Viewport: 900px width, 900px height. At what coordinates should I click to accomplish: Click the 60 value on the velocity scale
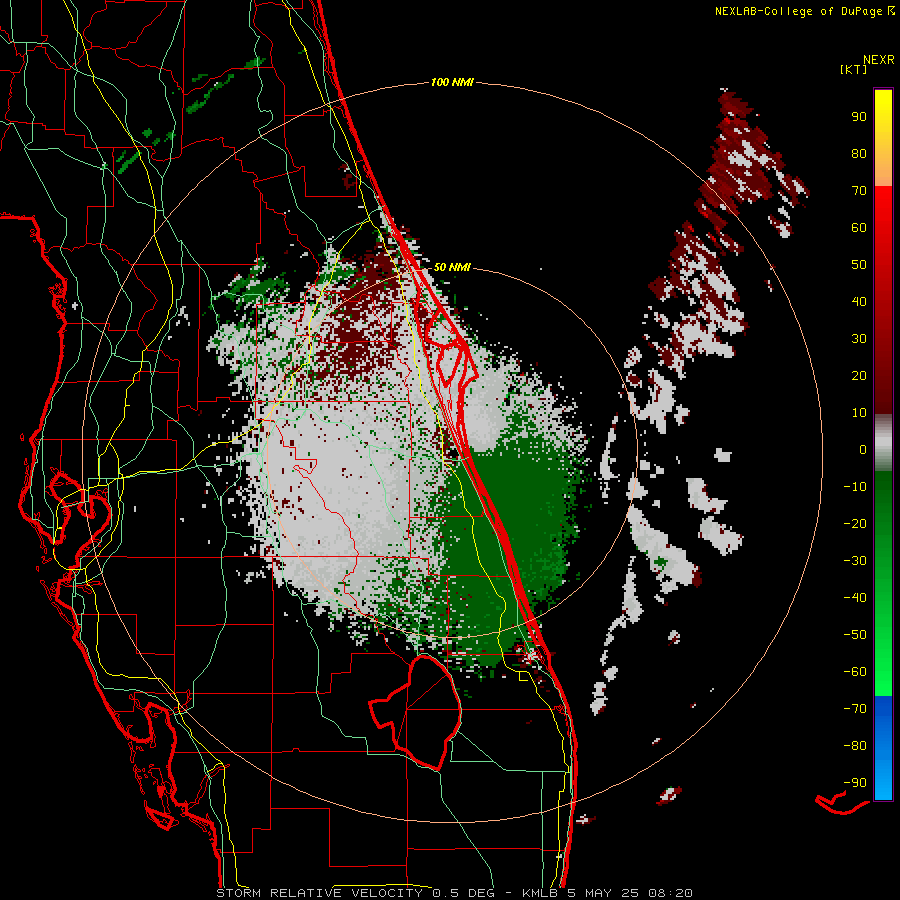pos(859,227)
